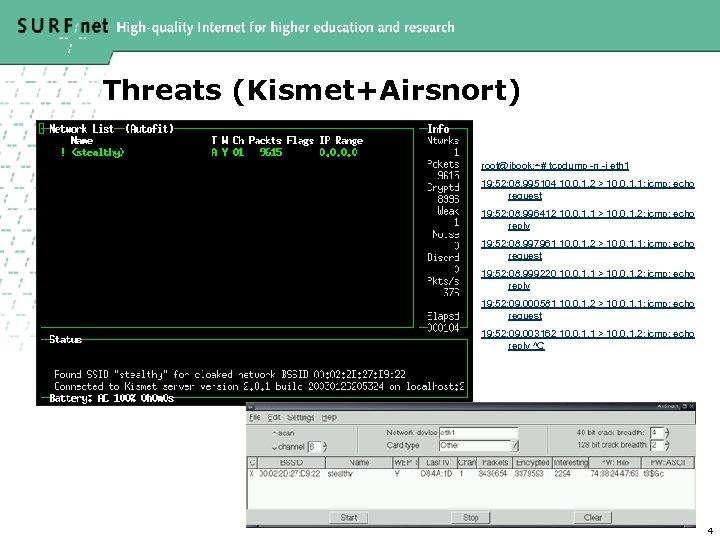Sort by Name column header in AirSnort
720x540 pixels.
pos(359,462)
